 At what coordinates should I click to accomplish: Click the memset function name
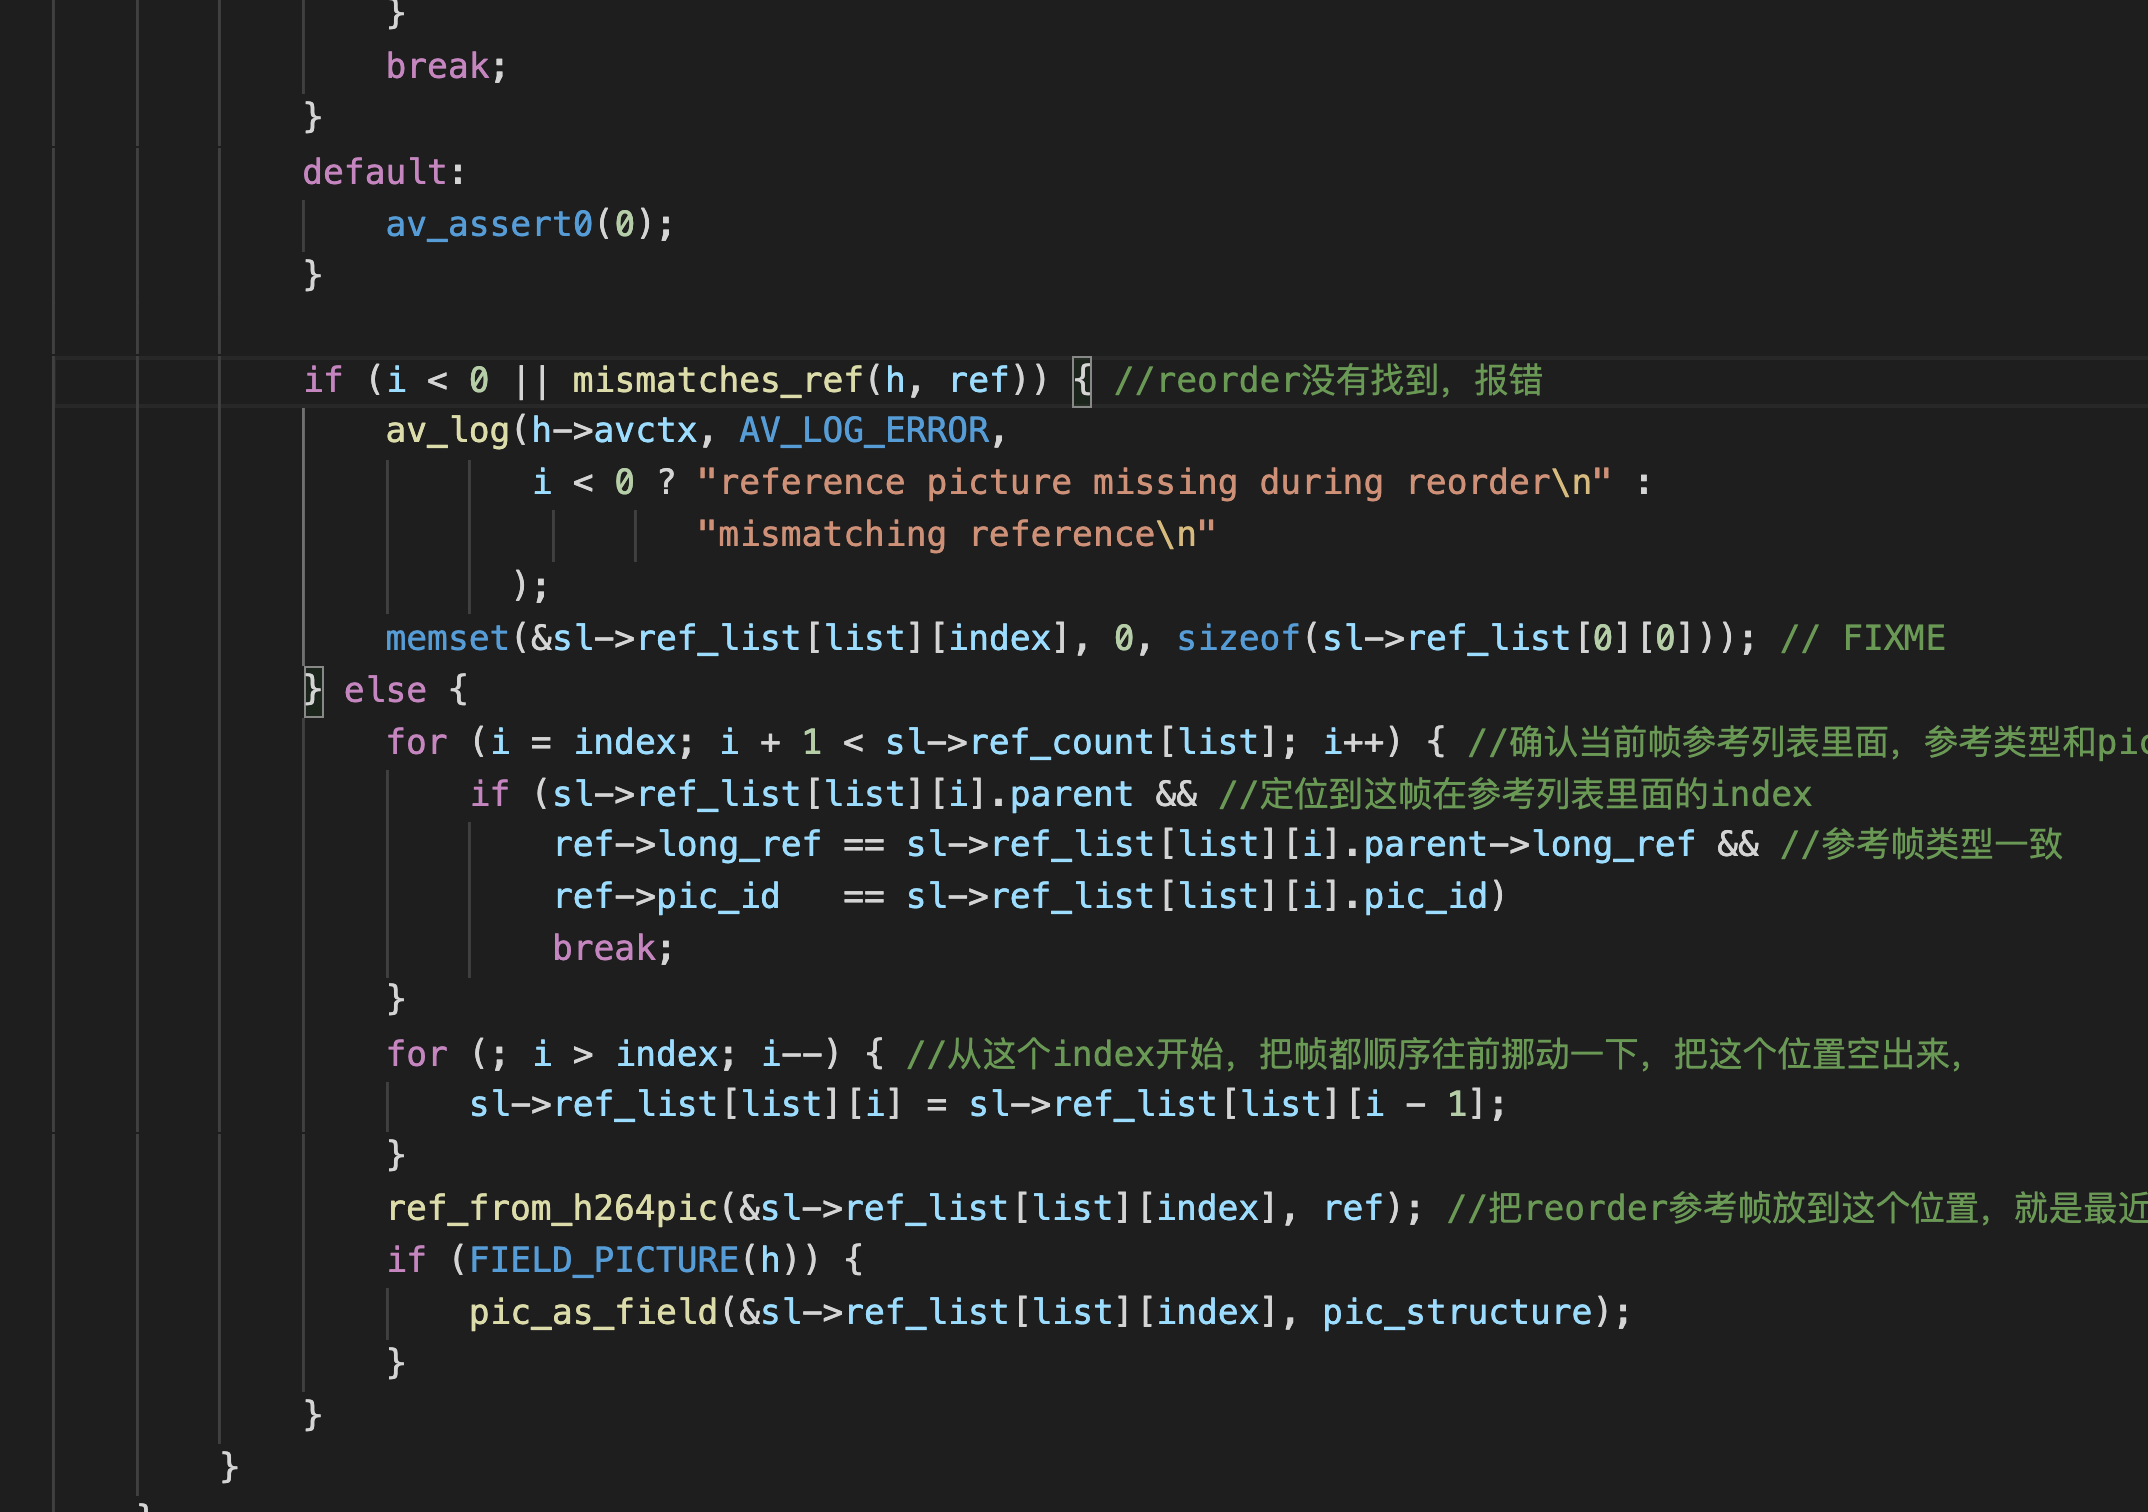click(x=448, y=638)
